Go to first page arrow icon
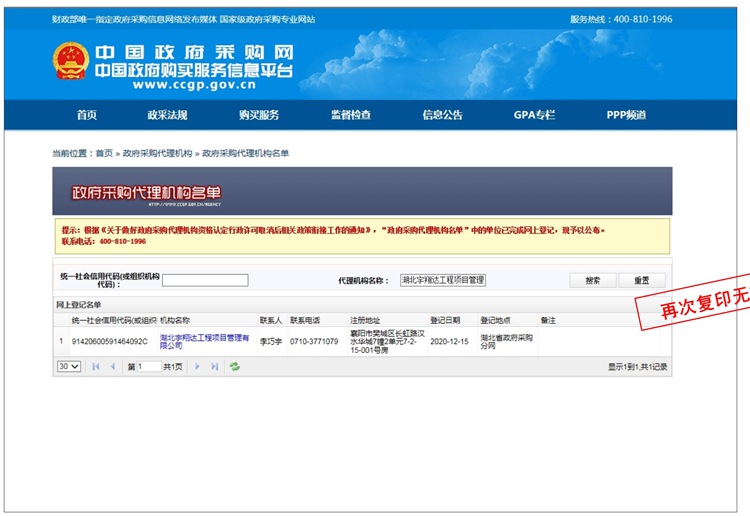Viewport: 750px width, 516px height. click(x=96, y=366)
